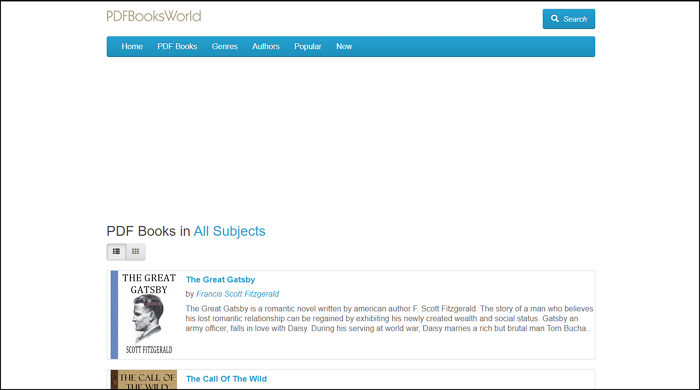Screen dimensions: 700x390
Task: Browse the Genres menu item
Action: pos(225,46)
